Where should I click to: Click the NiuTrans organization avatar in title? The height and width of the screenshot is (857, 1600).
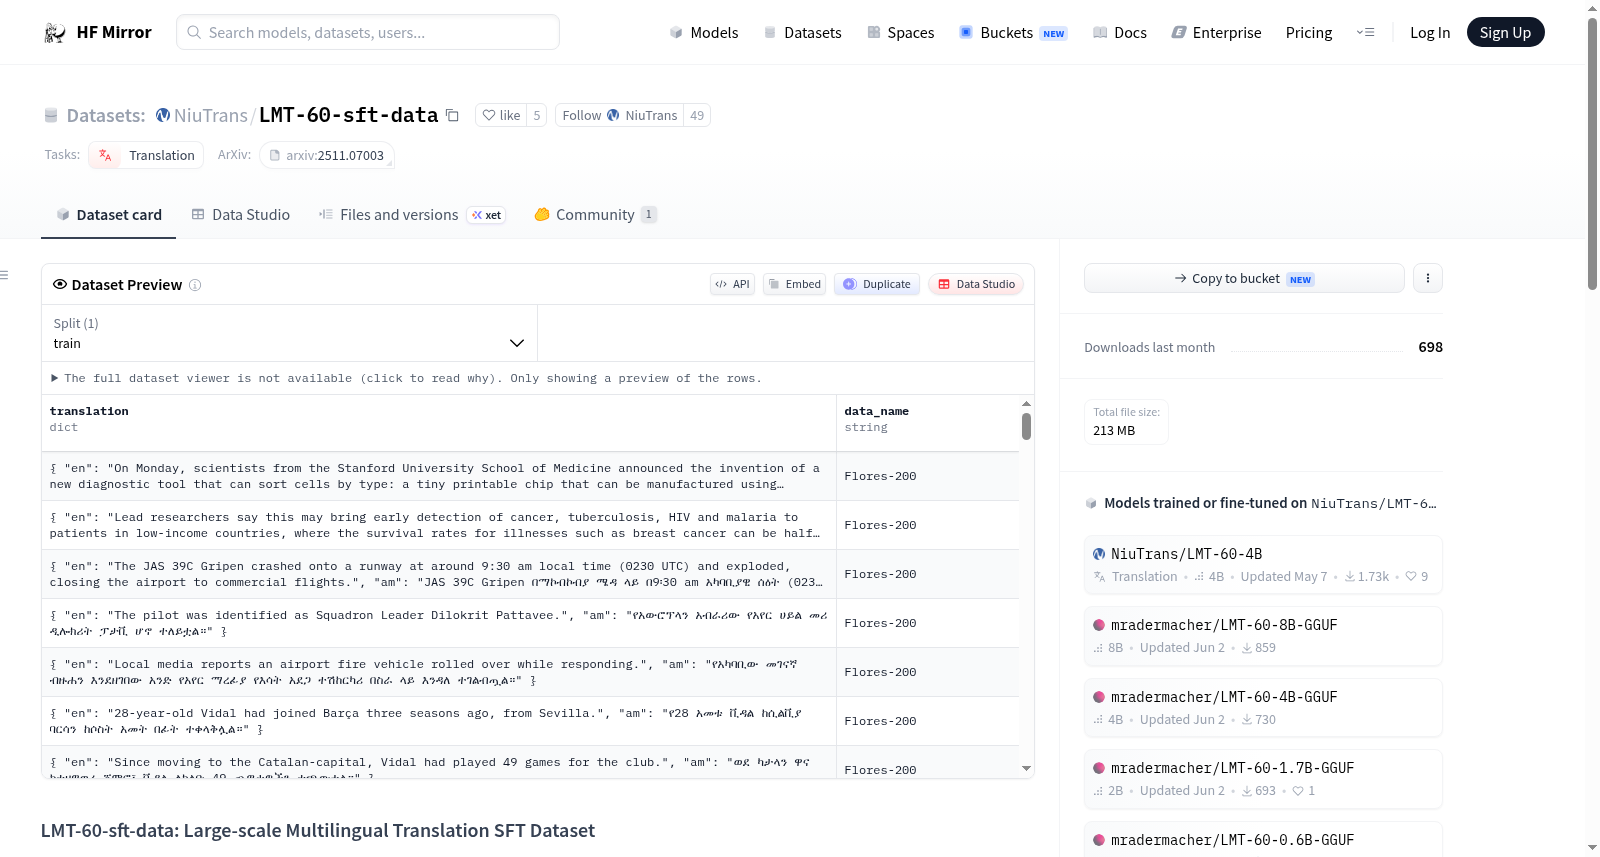[x=163, y=115]
